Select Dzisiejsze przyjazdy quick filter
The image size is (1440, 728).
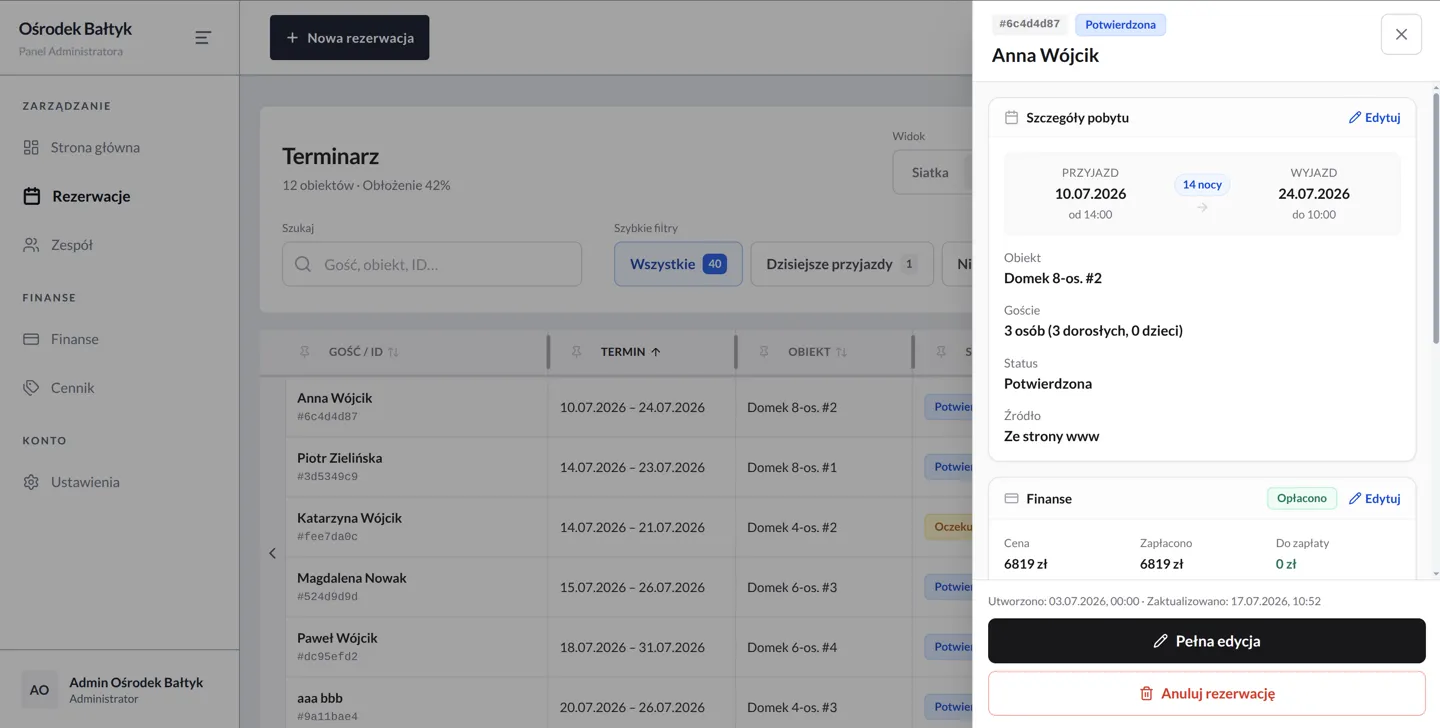point(842,264)
